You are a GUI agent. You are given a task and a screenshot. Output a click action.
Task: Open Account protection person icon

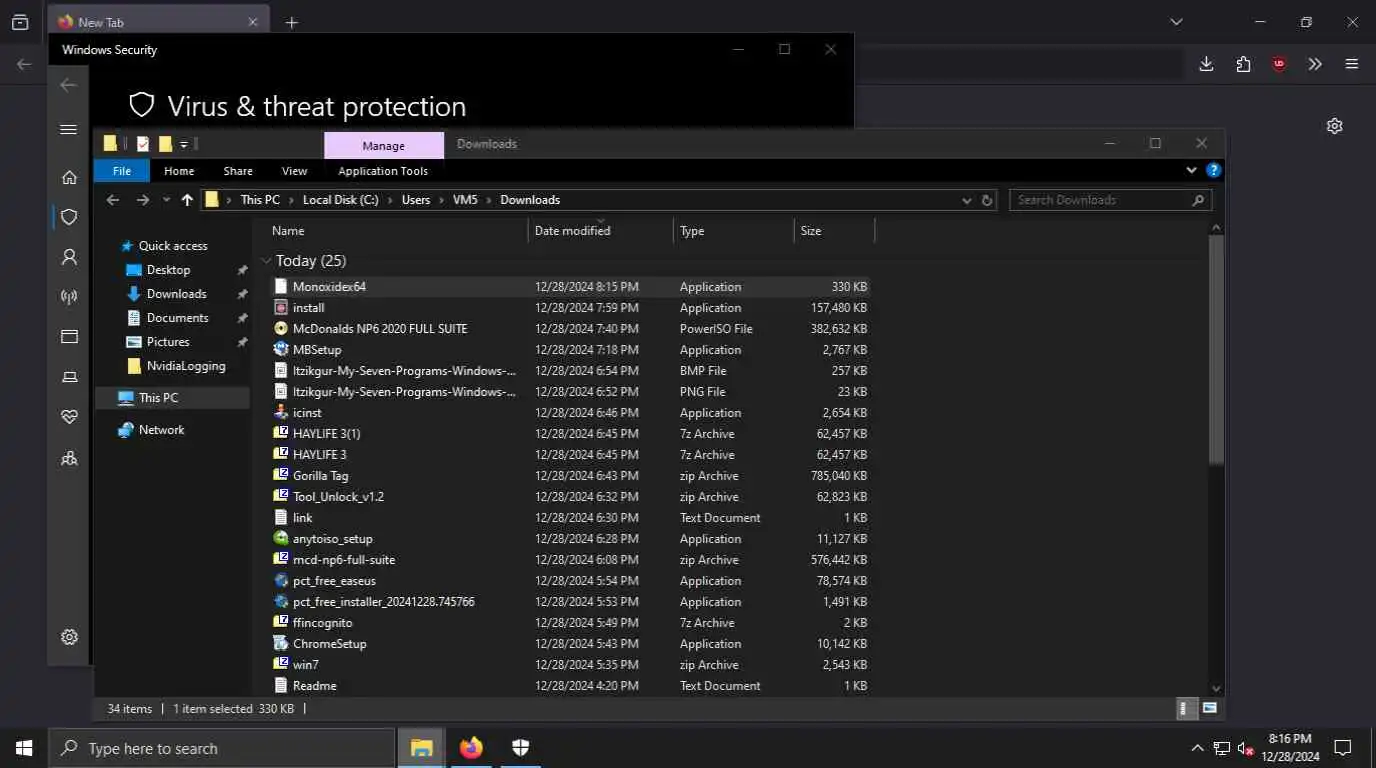click(69, 257)
